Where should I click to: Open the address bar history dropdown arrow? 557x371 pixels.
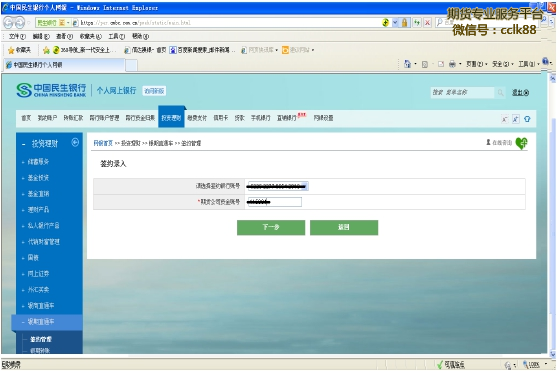[x=395, y=23]
